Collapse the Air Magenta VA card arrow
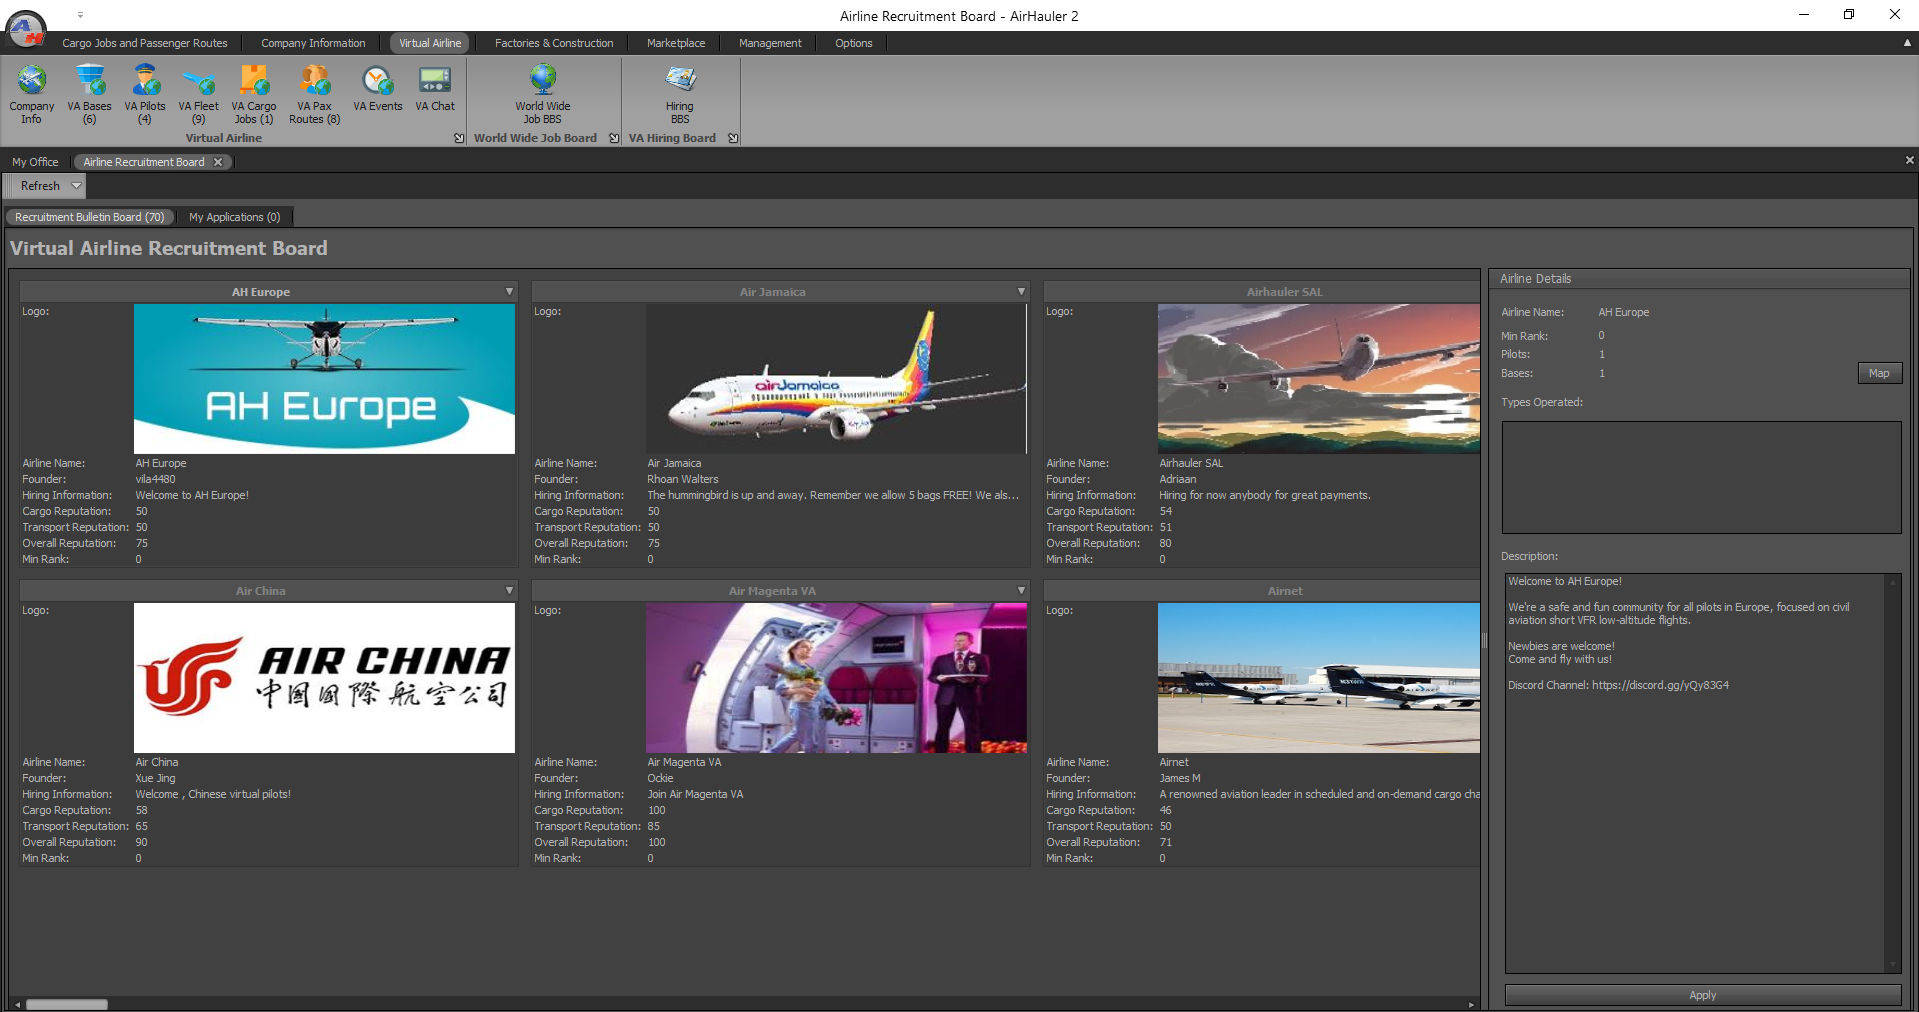 1021,591
